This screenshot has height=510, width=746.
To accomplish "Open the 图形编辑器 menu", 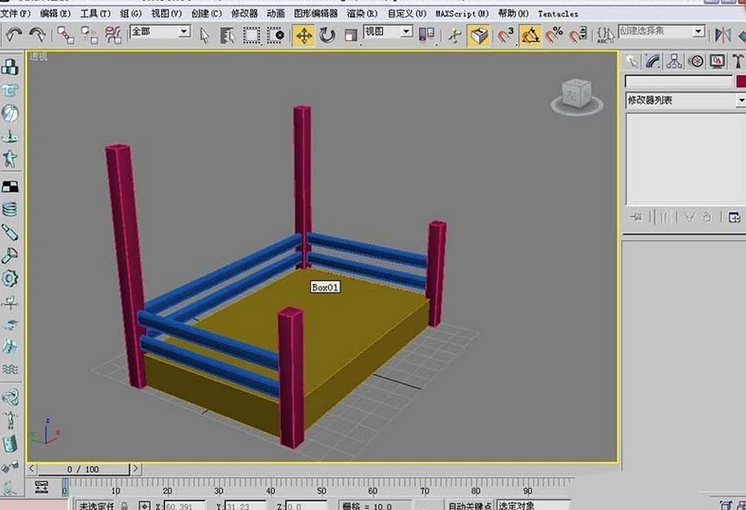I will coord(315,13).
